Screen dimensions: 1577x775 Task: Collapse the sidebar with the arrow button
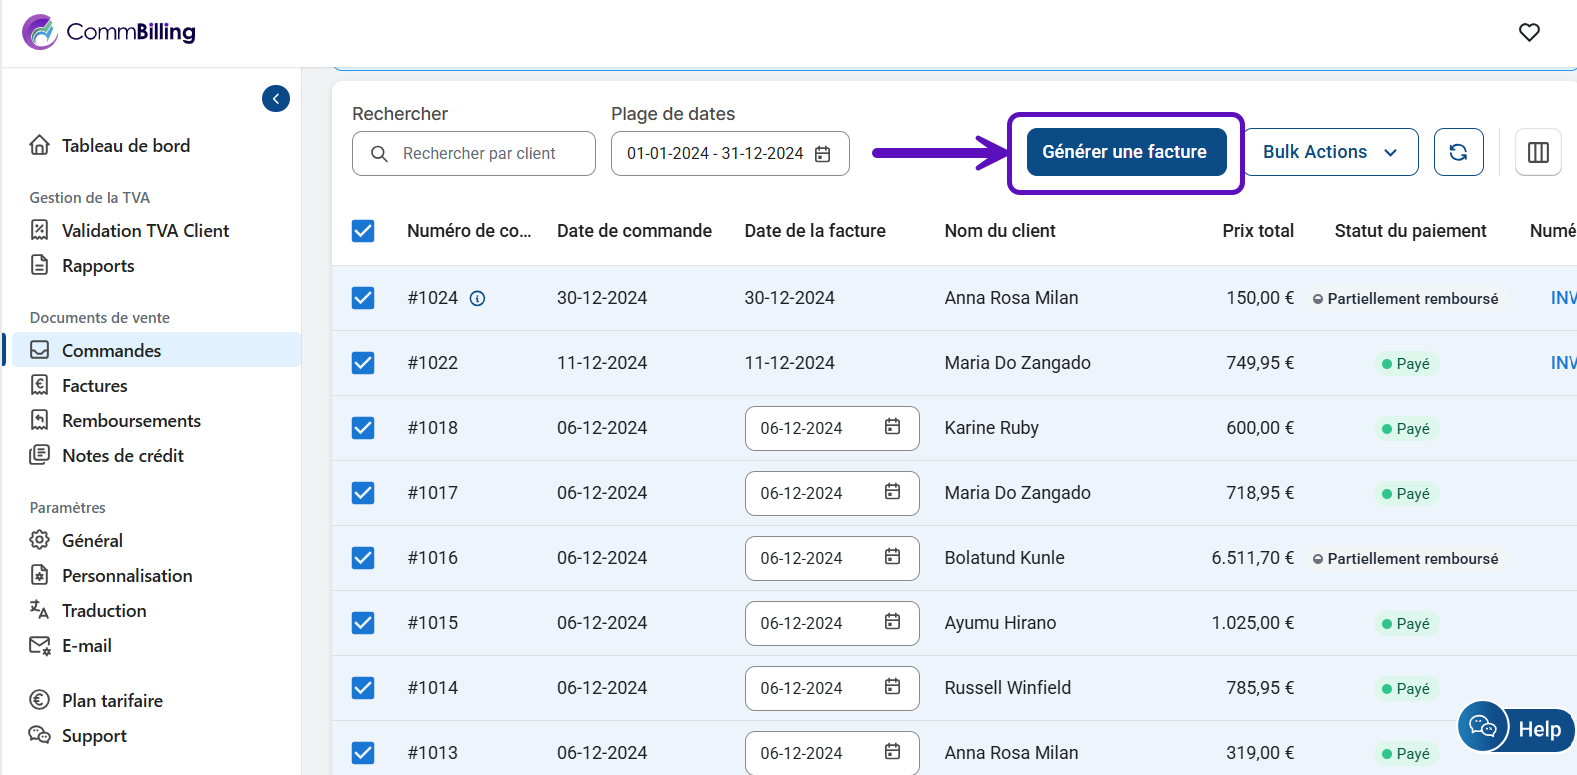click(276, 98)
